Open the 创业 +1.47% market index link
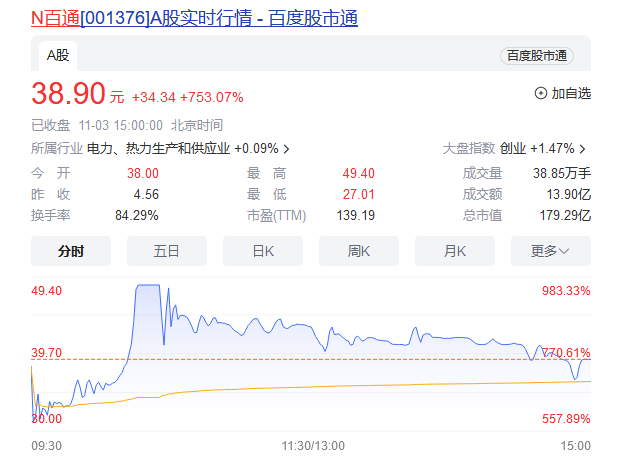 [537, 149]
